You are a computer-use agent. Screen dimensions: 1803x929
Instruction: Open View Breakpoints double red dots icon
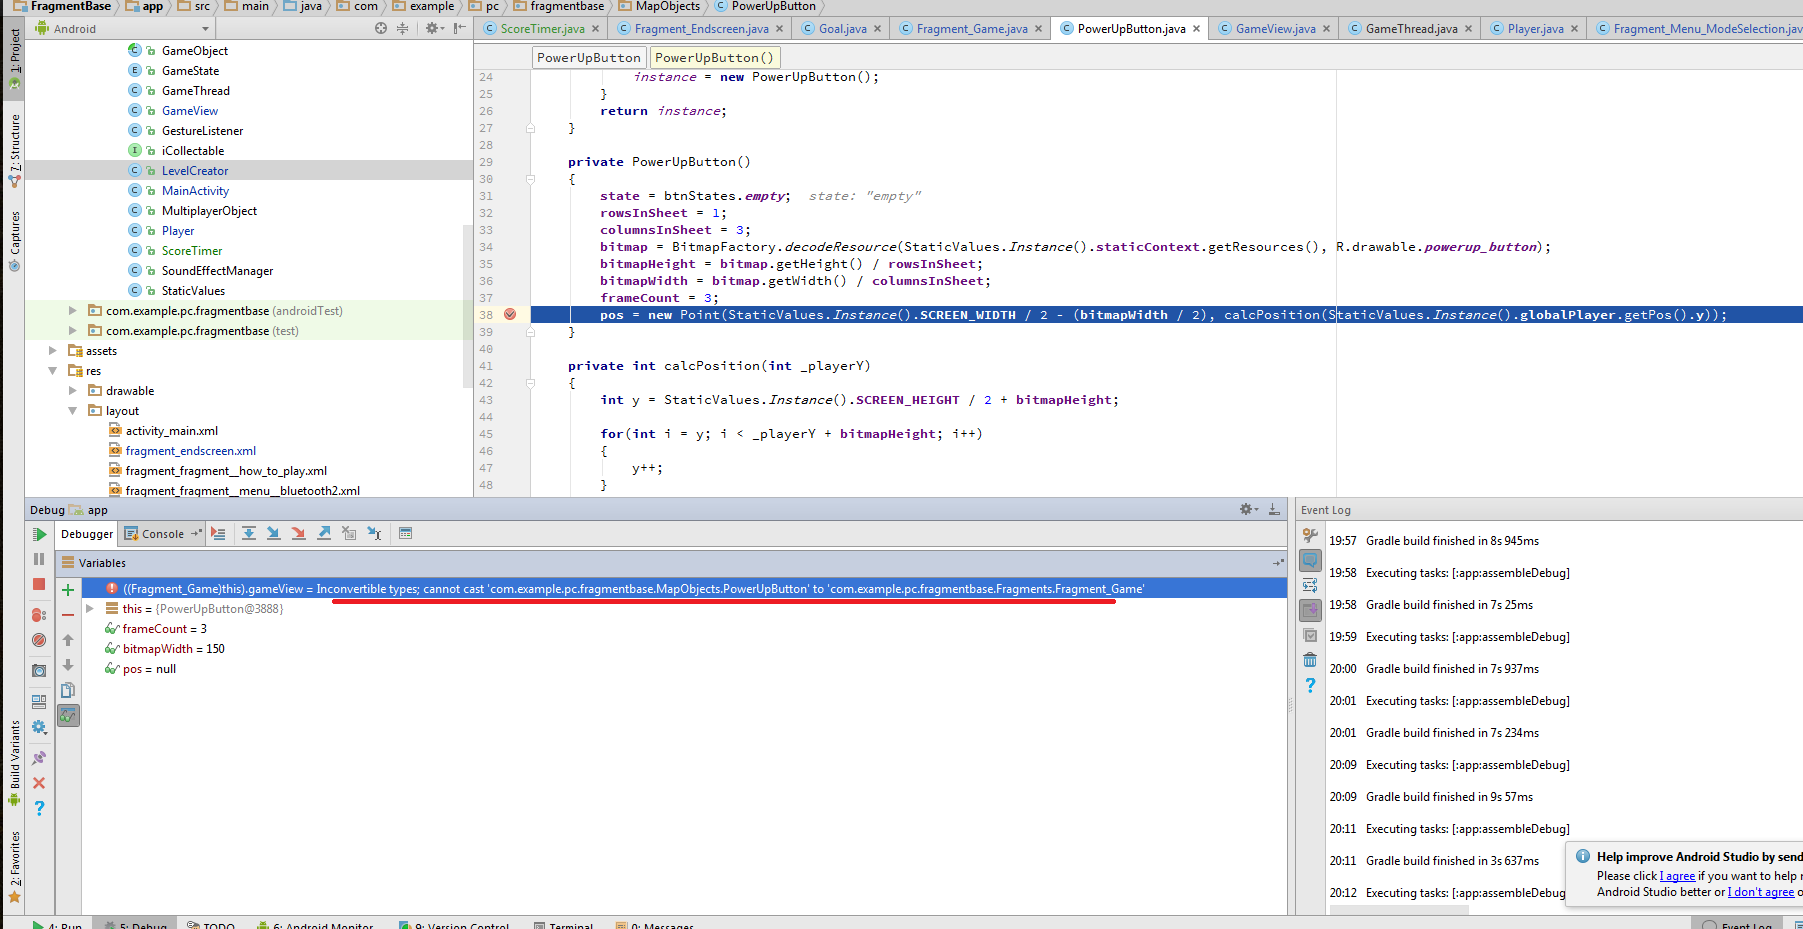[x=39, y=615]
